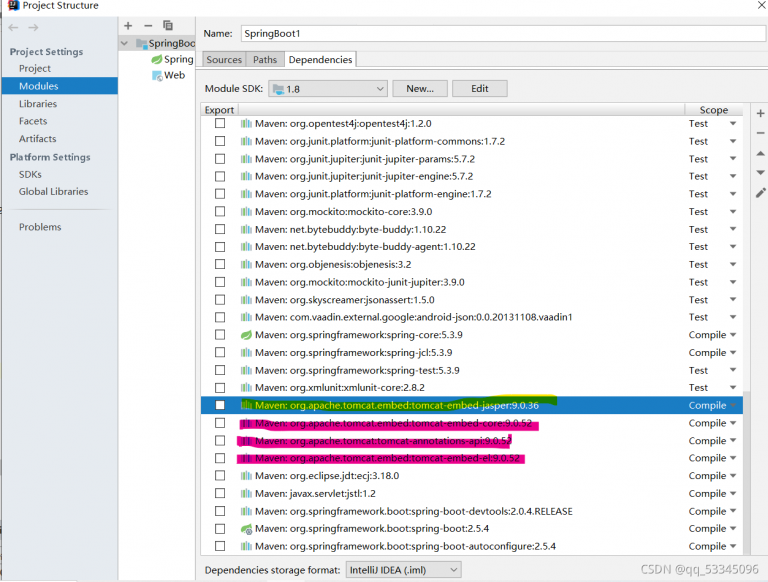Move the selected dependency down
The height and width of the screenshot is (582, 768).
(x=760, y=172)
